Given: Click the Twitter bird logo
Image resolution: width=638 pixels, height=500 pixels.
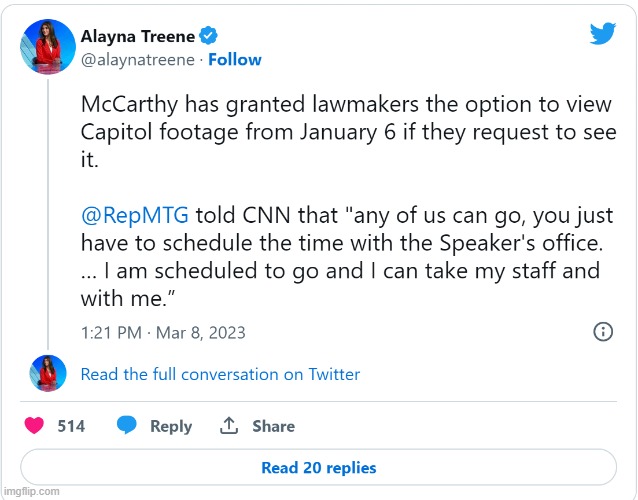Looking at the screenshot, I should click(602, 34).
